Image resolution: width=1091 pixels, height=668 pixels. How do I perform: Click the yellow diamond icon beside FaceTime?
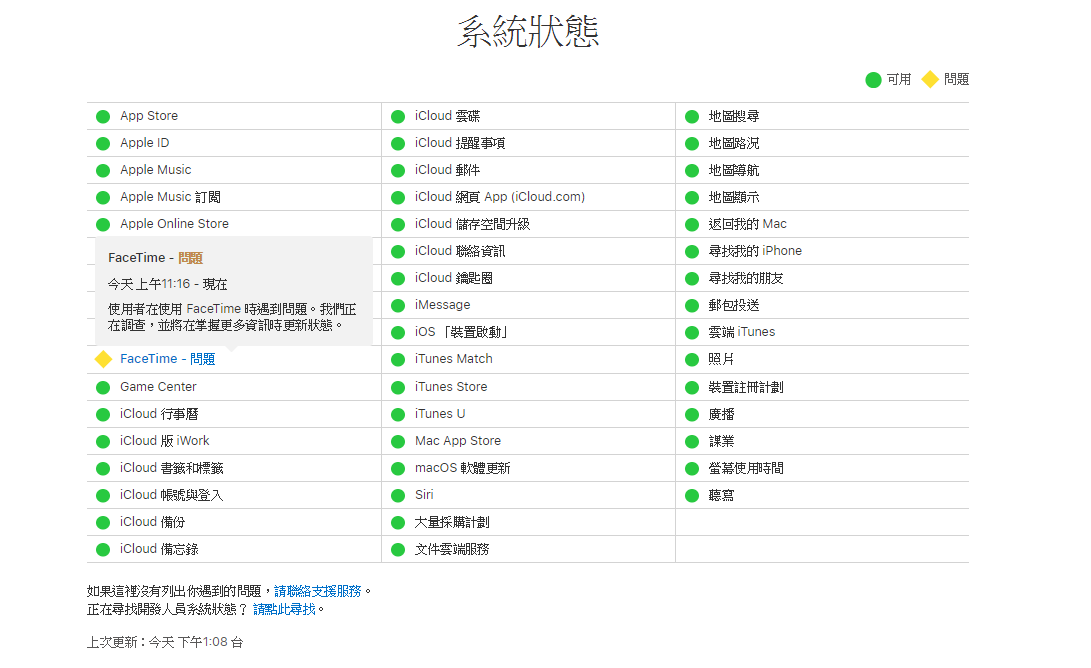[x=104, y=359]
